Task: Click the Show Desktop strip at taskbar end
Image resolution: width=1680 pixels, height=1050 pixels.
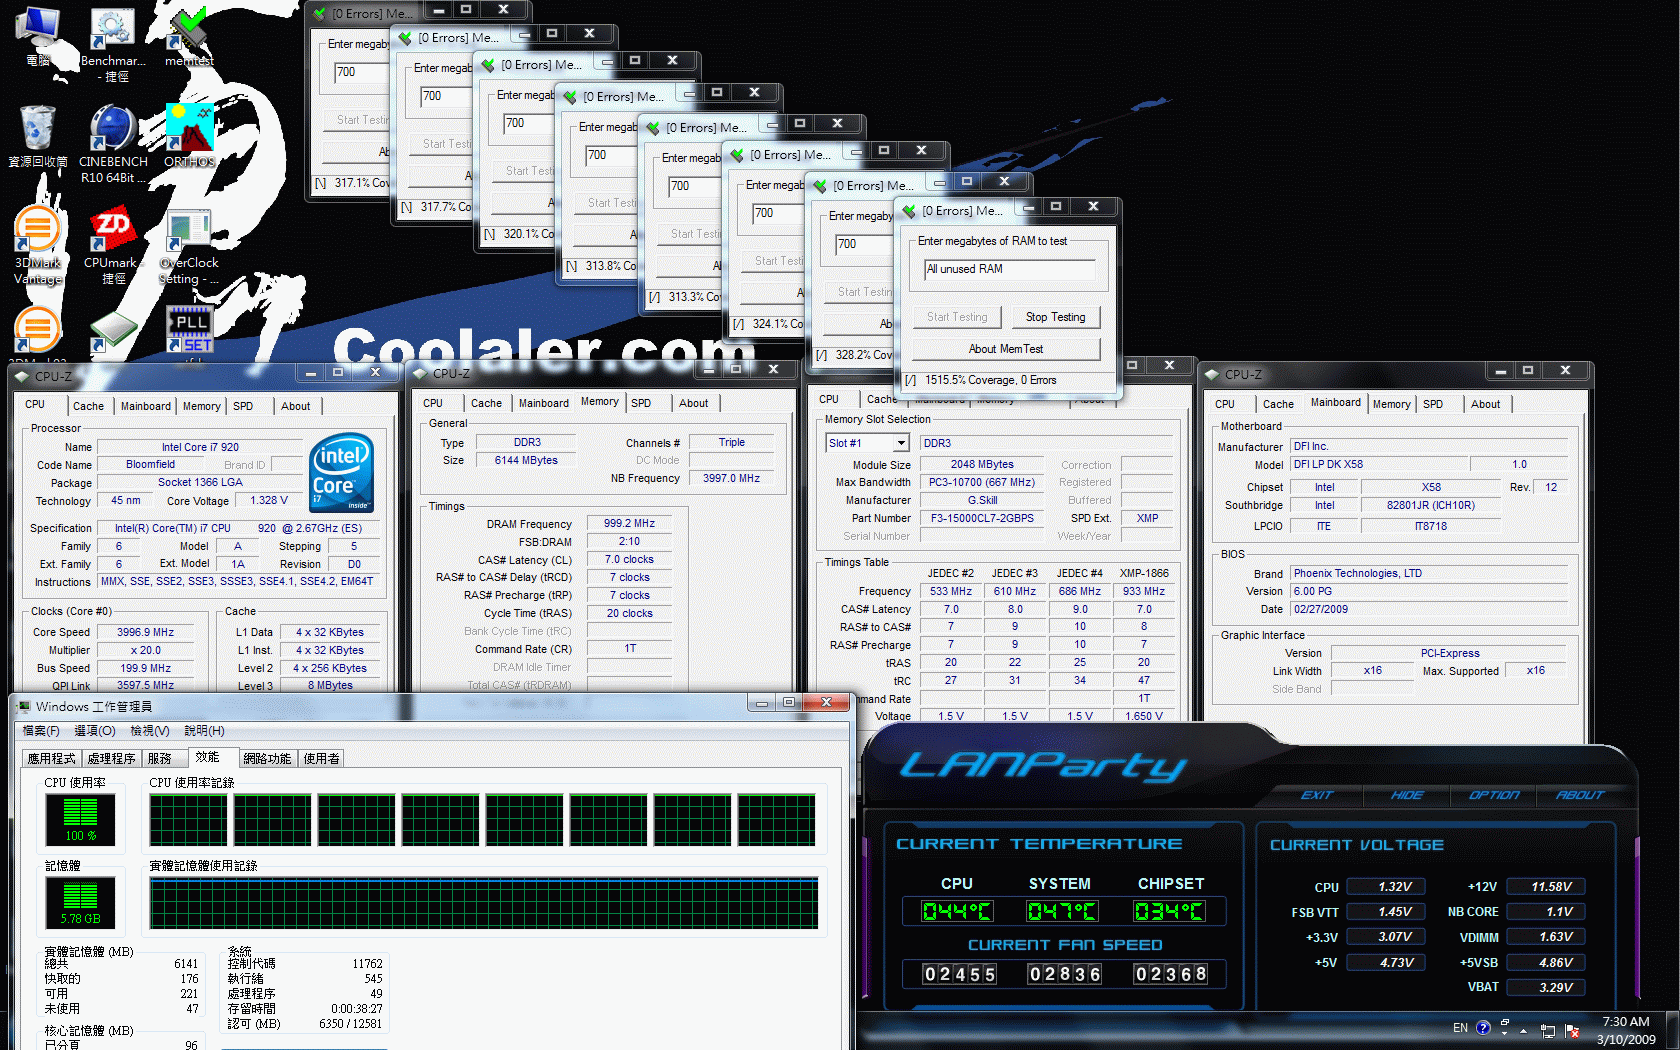Action: coord(1673,1030)
